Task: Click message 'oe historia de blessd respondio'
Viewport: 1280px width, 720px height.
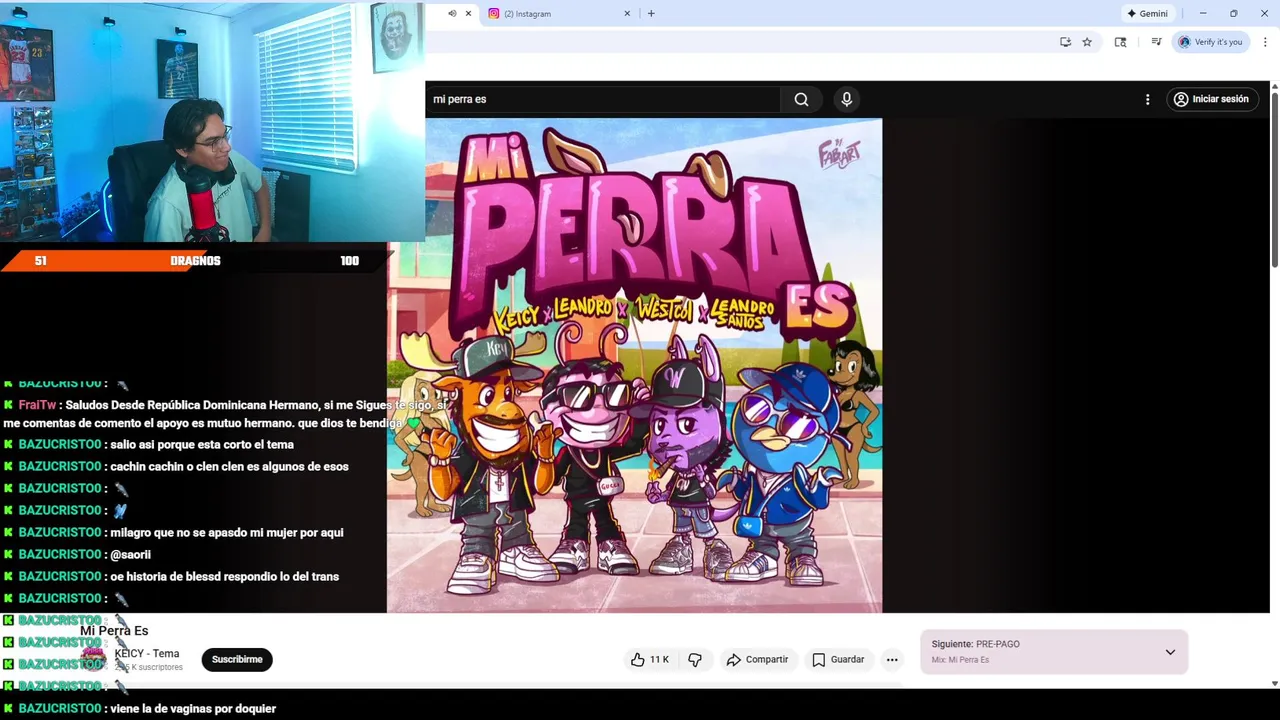Action: click(224, 576)
